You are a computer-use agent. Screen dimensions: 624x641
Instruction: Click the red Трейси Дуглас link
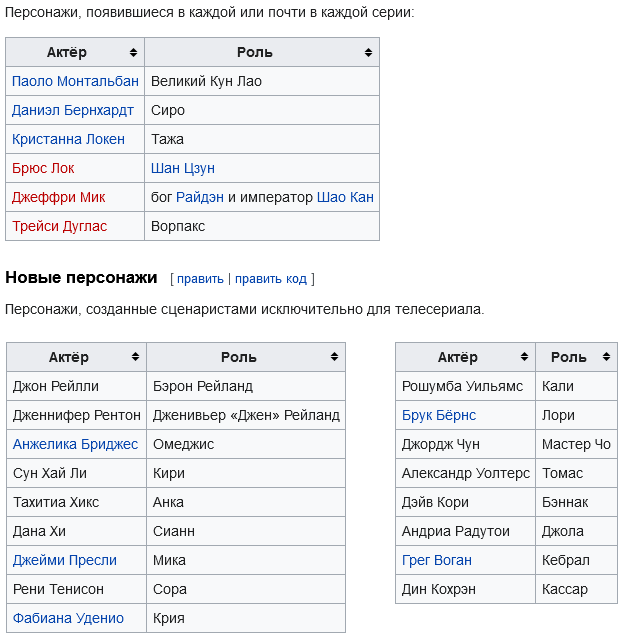point(59,226)
